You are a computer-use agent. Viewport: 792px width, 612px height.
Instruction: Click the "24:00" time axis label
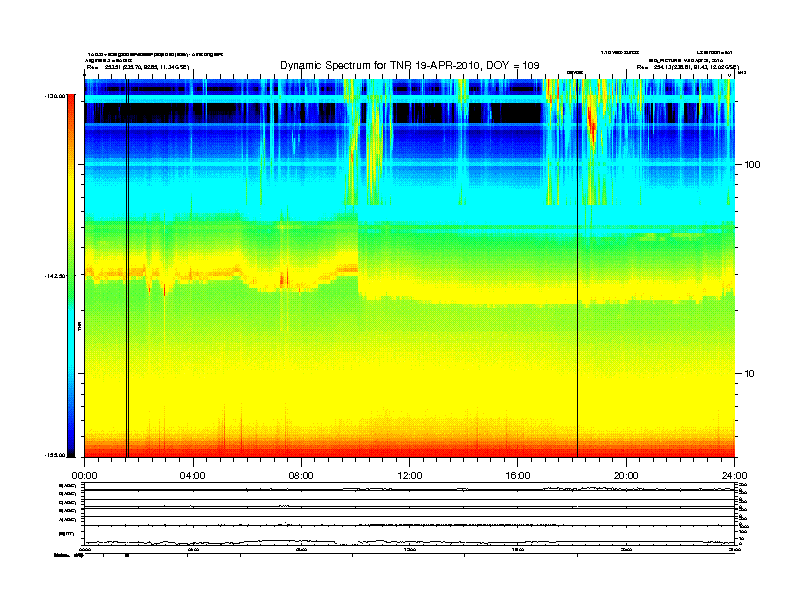click(x=734, y=476)
